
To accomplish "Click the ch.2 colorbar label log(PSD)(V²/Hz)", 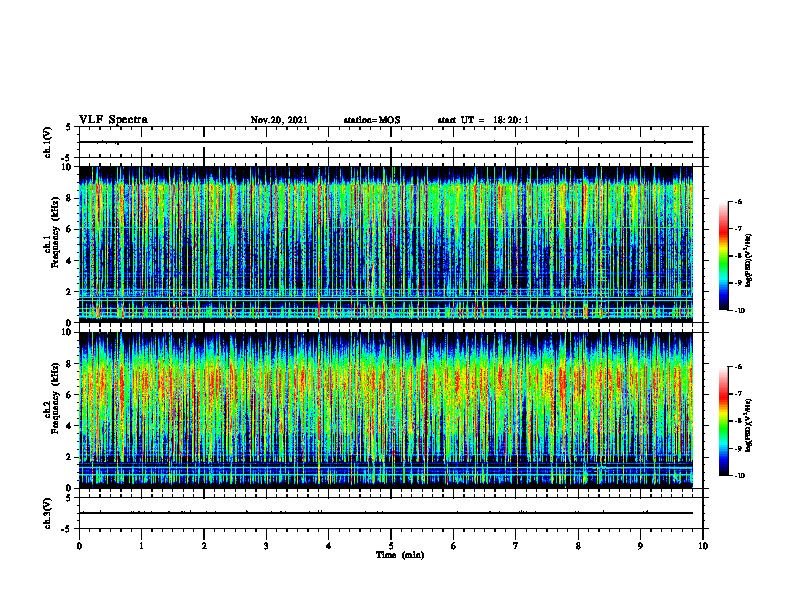I will pyautogui.click(x=749, y=425).
